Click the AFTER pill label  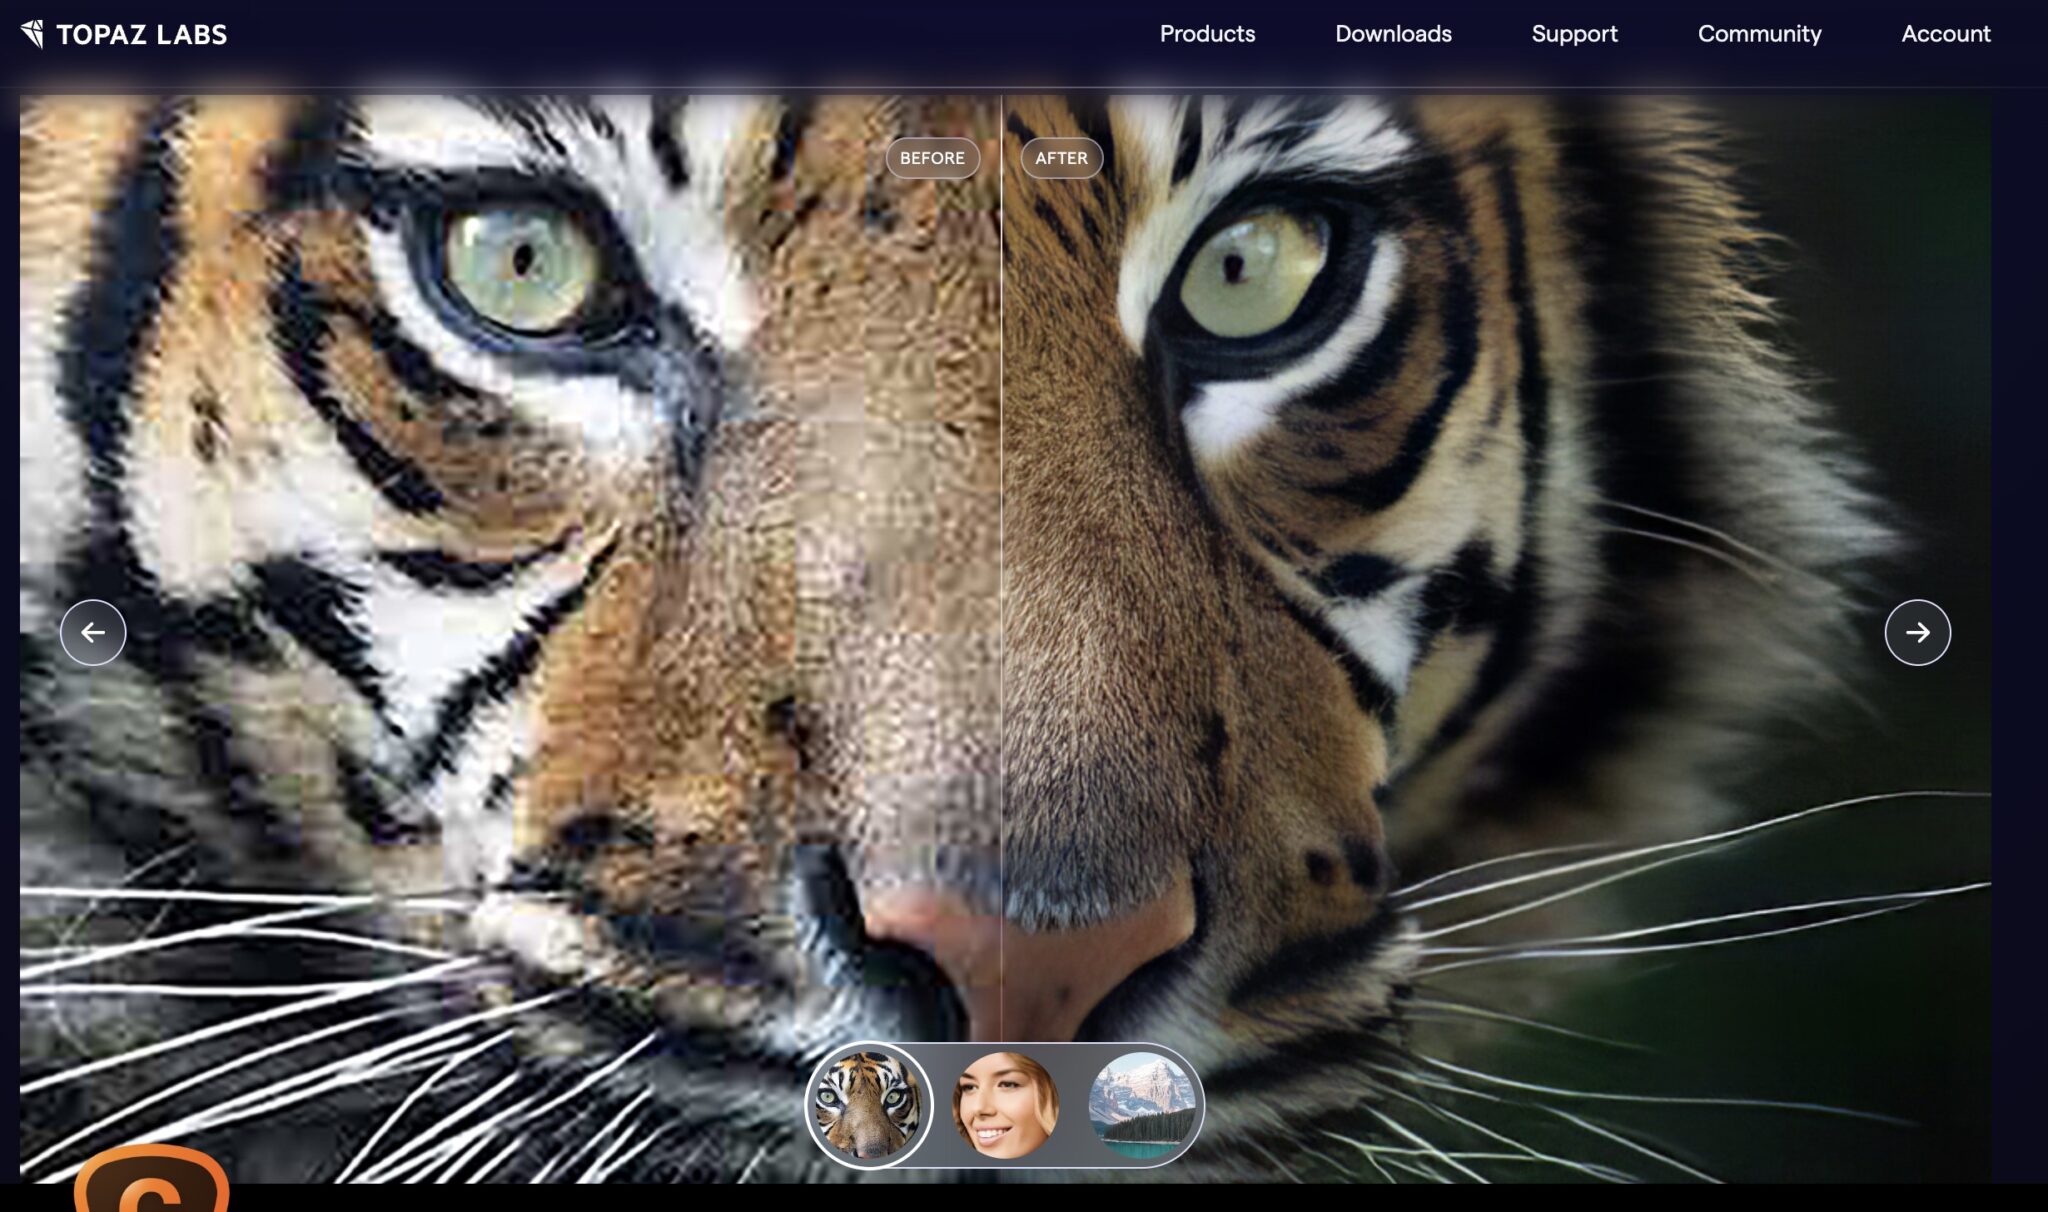pyautogui.click(x=1061, y=158)
